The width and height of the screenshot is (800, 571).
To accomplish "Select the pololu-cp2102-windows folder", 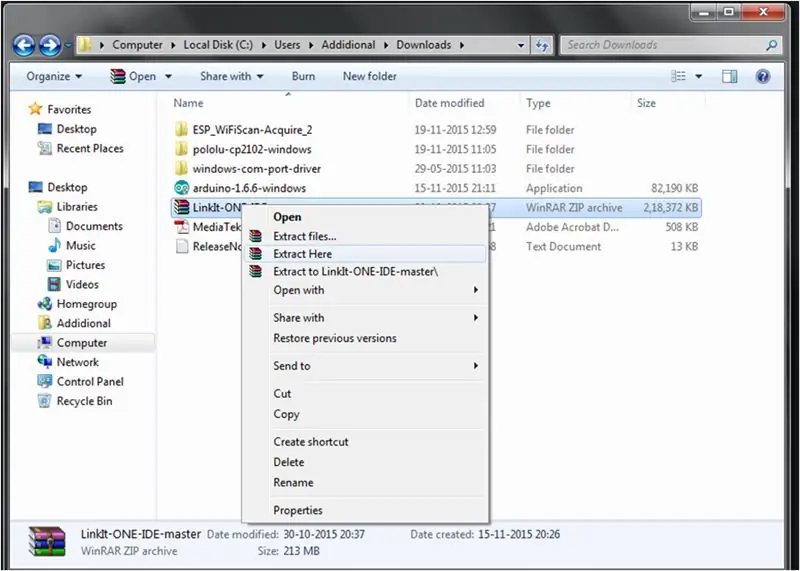I will pos(252,150).
